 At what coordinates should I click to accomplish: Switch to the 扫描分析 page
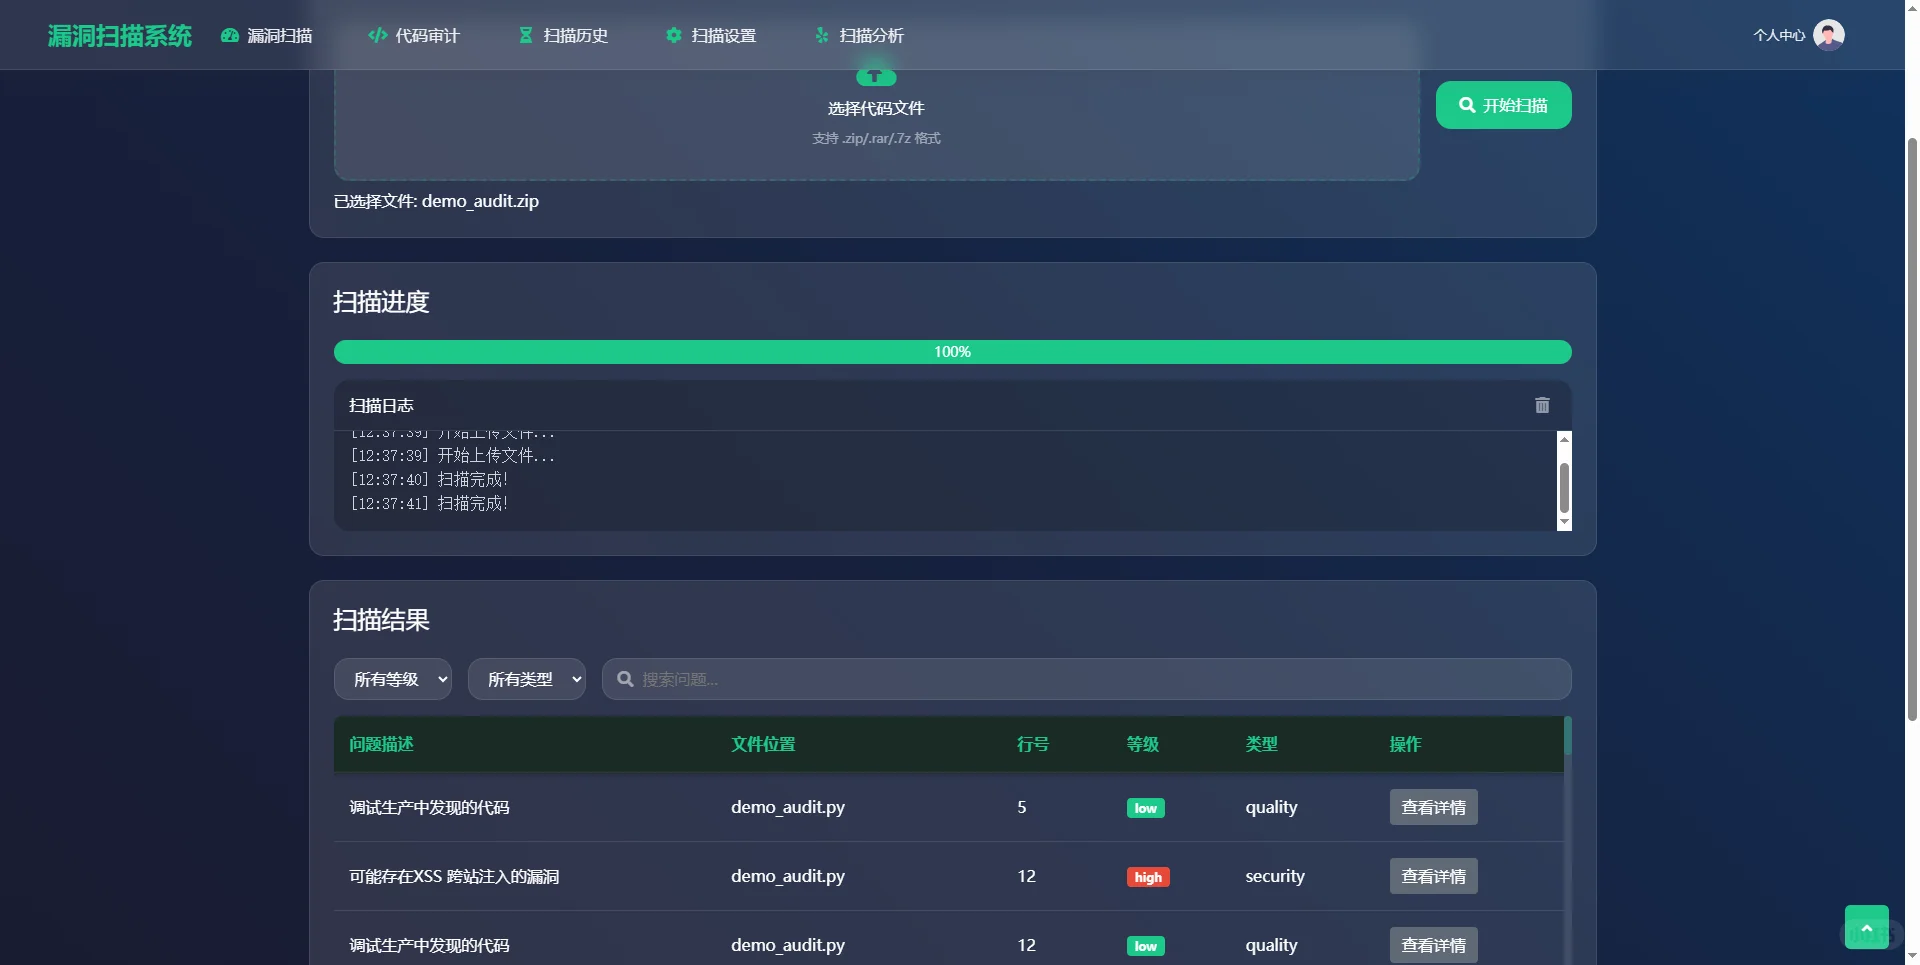(859, 36)
